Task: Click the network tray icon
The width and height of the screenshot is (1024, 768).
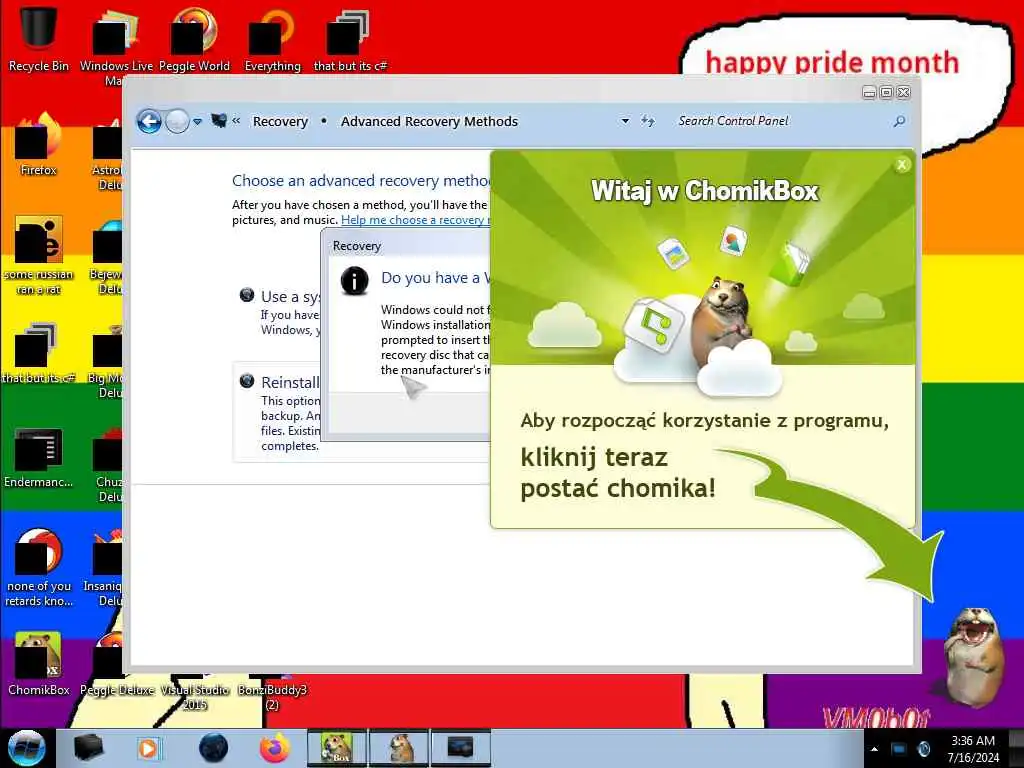Action: pos(899,749)
